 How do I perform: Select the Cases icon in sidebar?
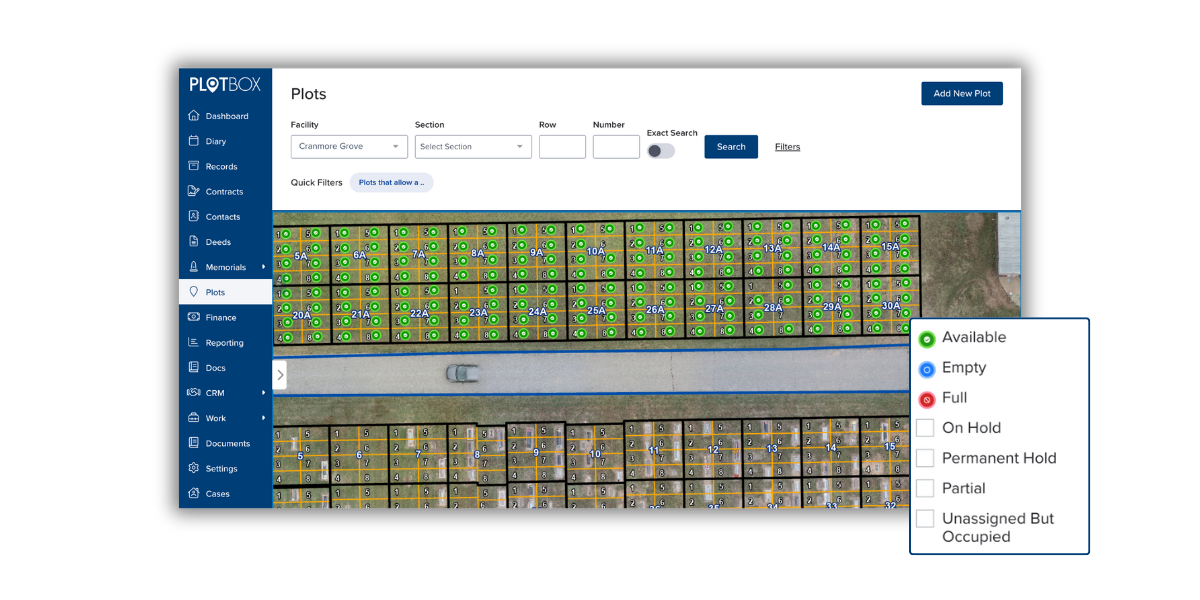(x=194, y=493)
